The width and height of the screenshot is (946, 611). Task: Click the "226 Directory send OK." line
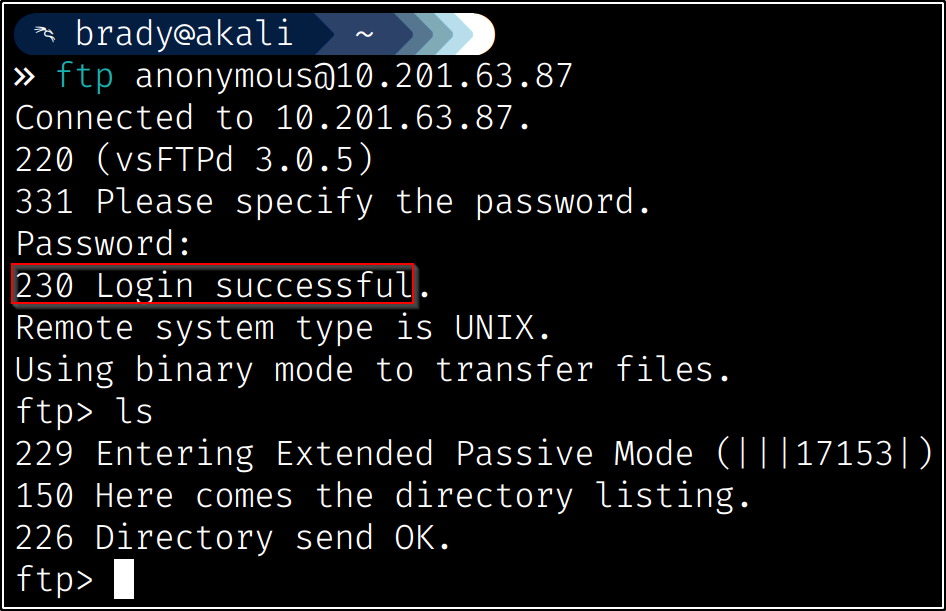tap(233, 538)
